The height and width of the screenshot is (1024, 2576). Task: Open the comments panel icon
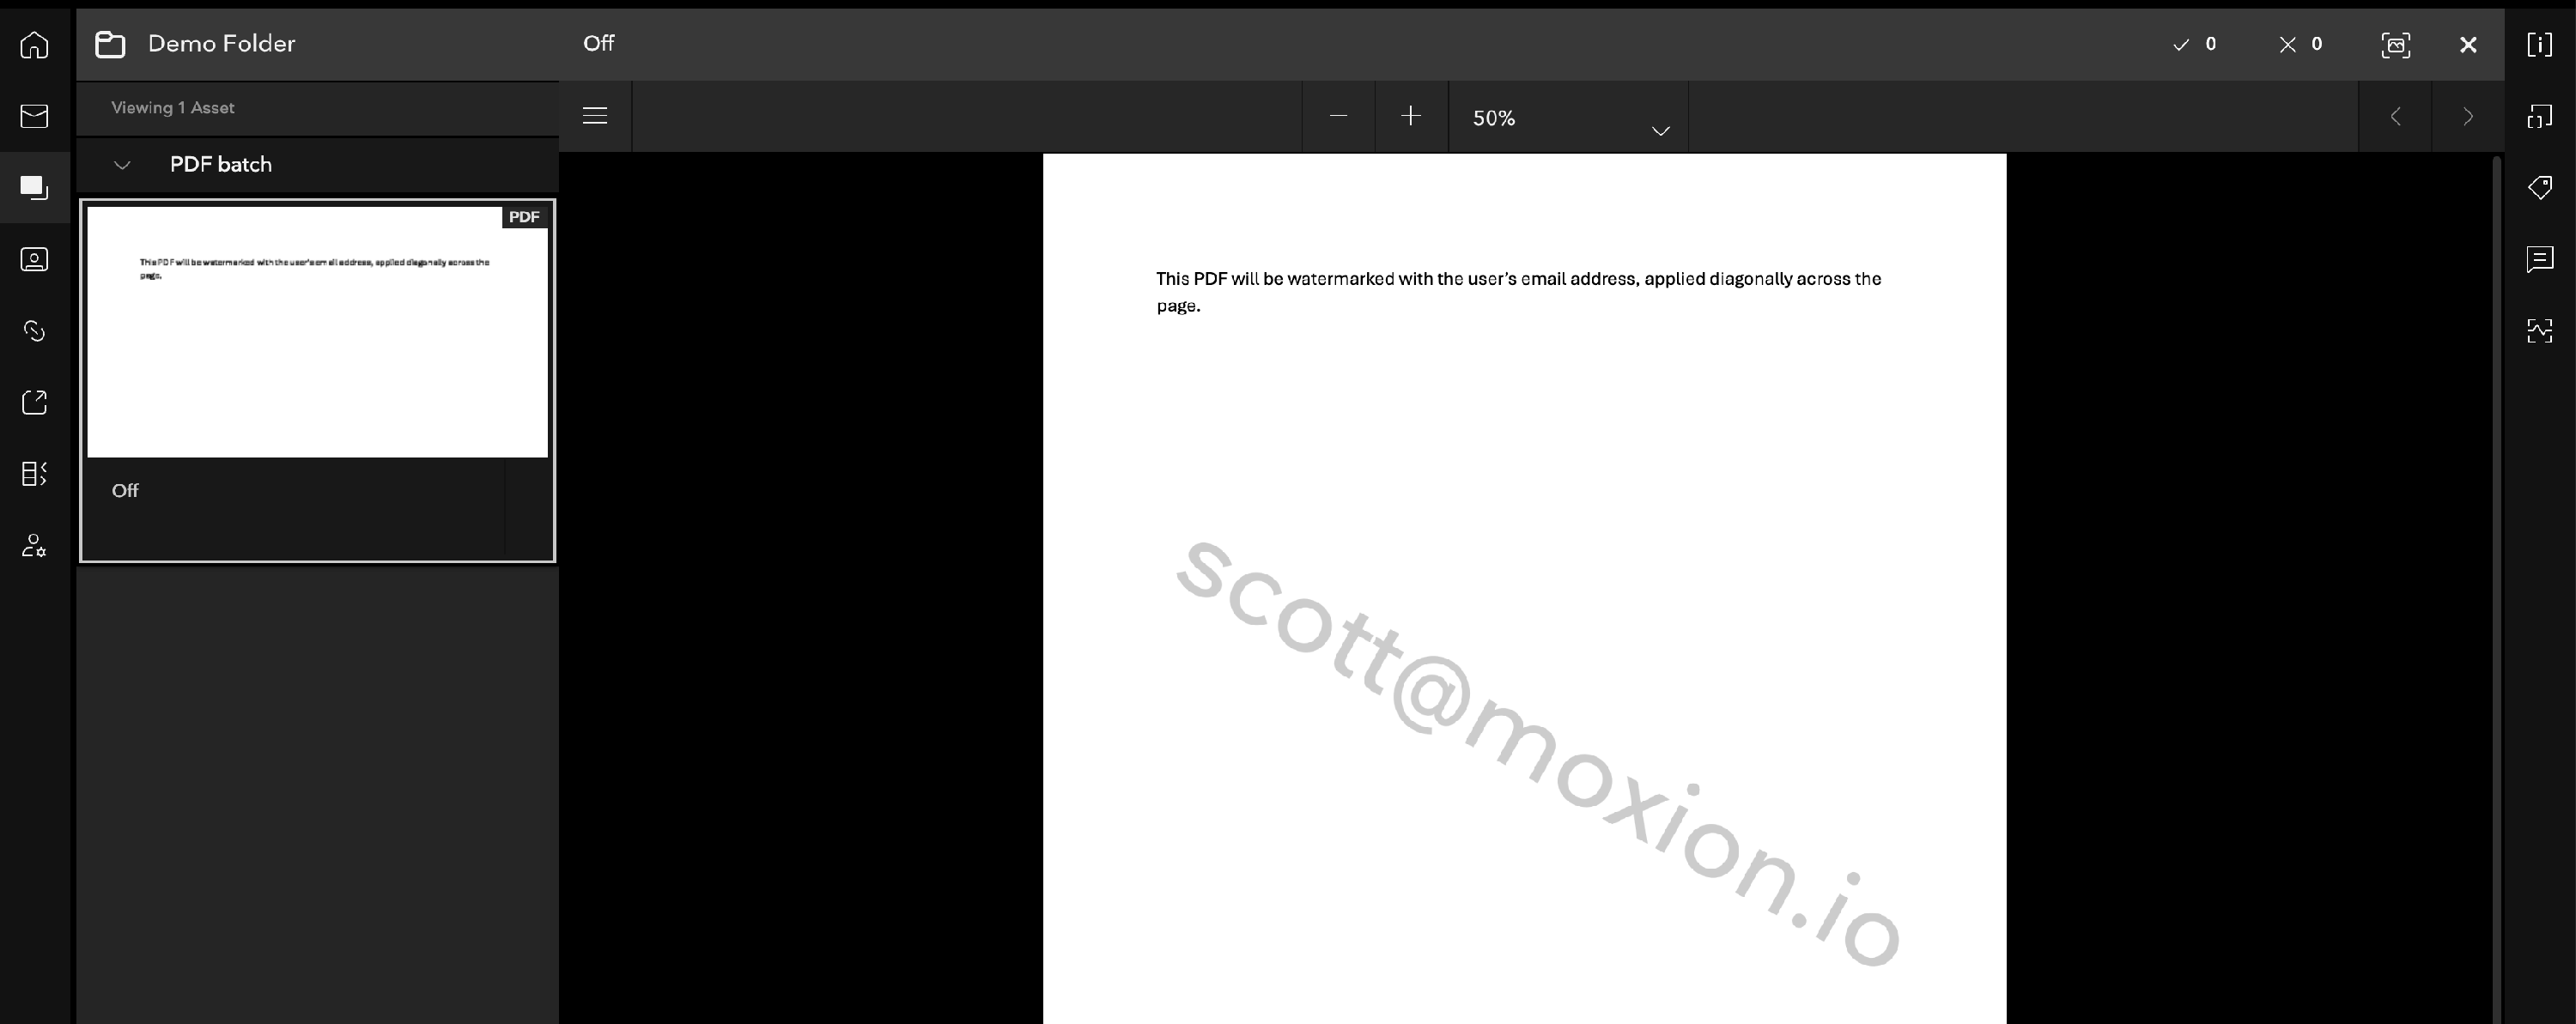coord(2539,260)
